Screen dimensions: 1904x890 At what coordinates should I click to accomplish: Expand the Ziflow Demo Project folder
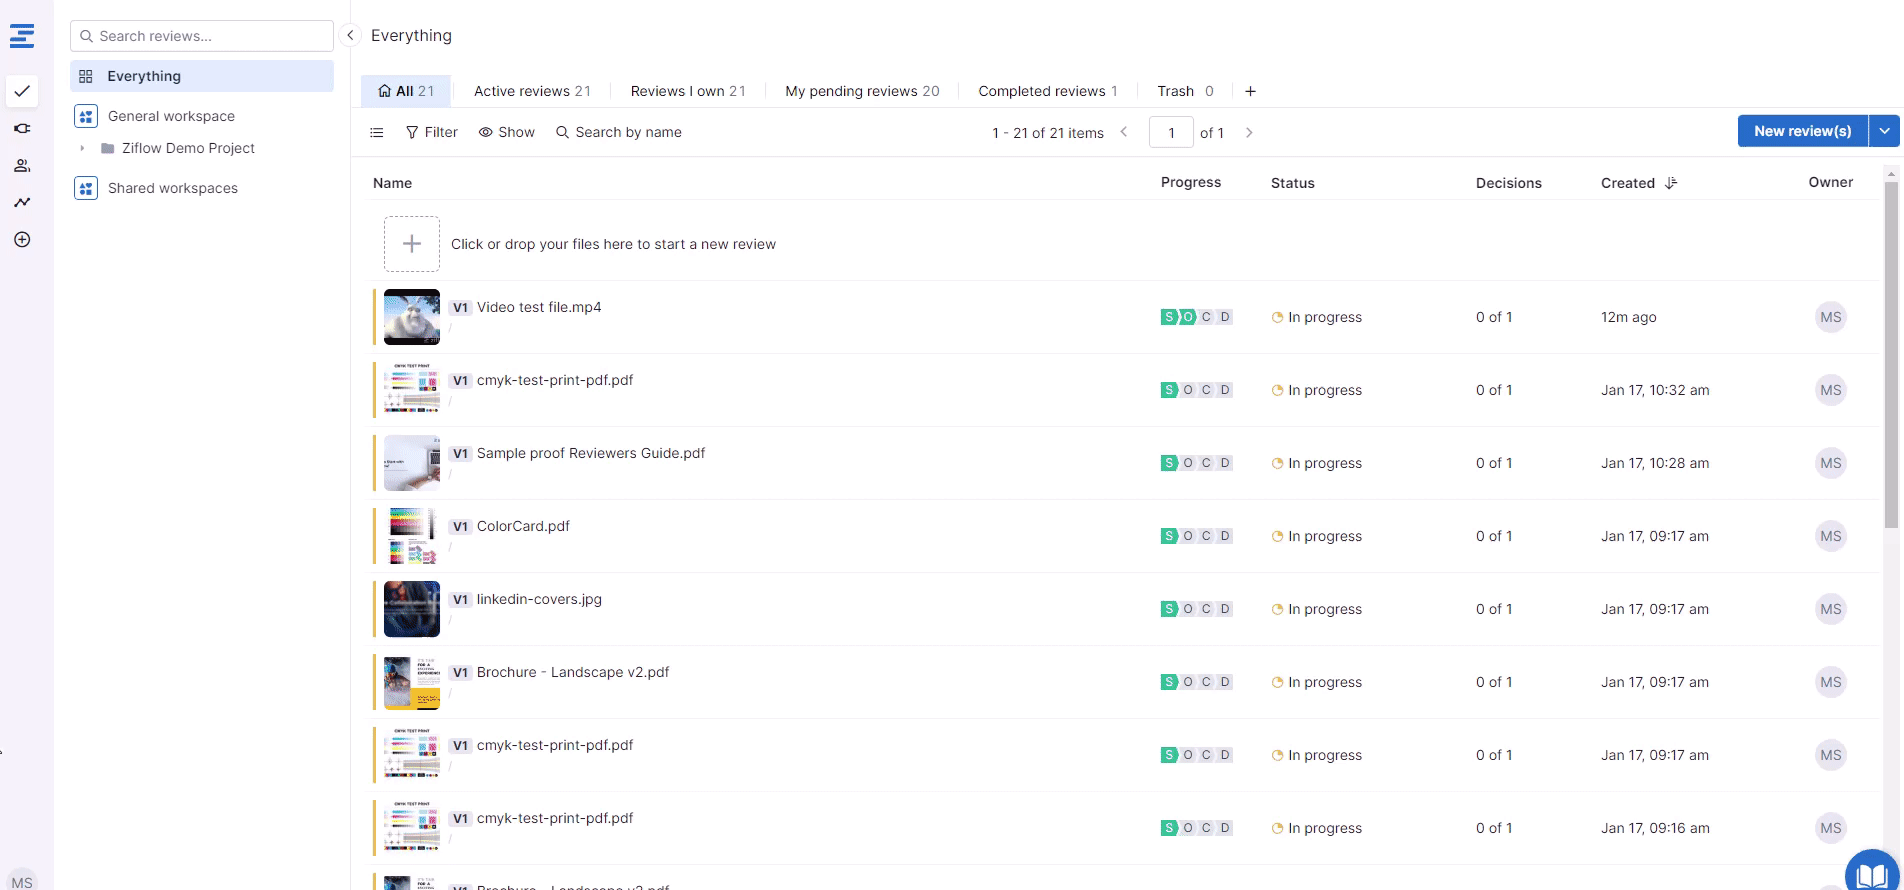click(x=82, y=148)
